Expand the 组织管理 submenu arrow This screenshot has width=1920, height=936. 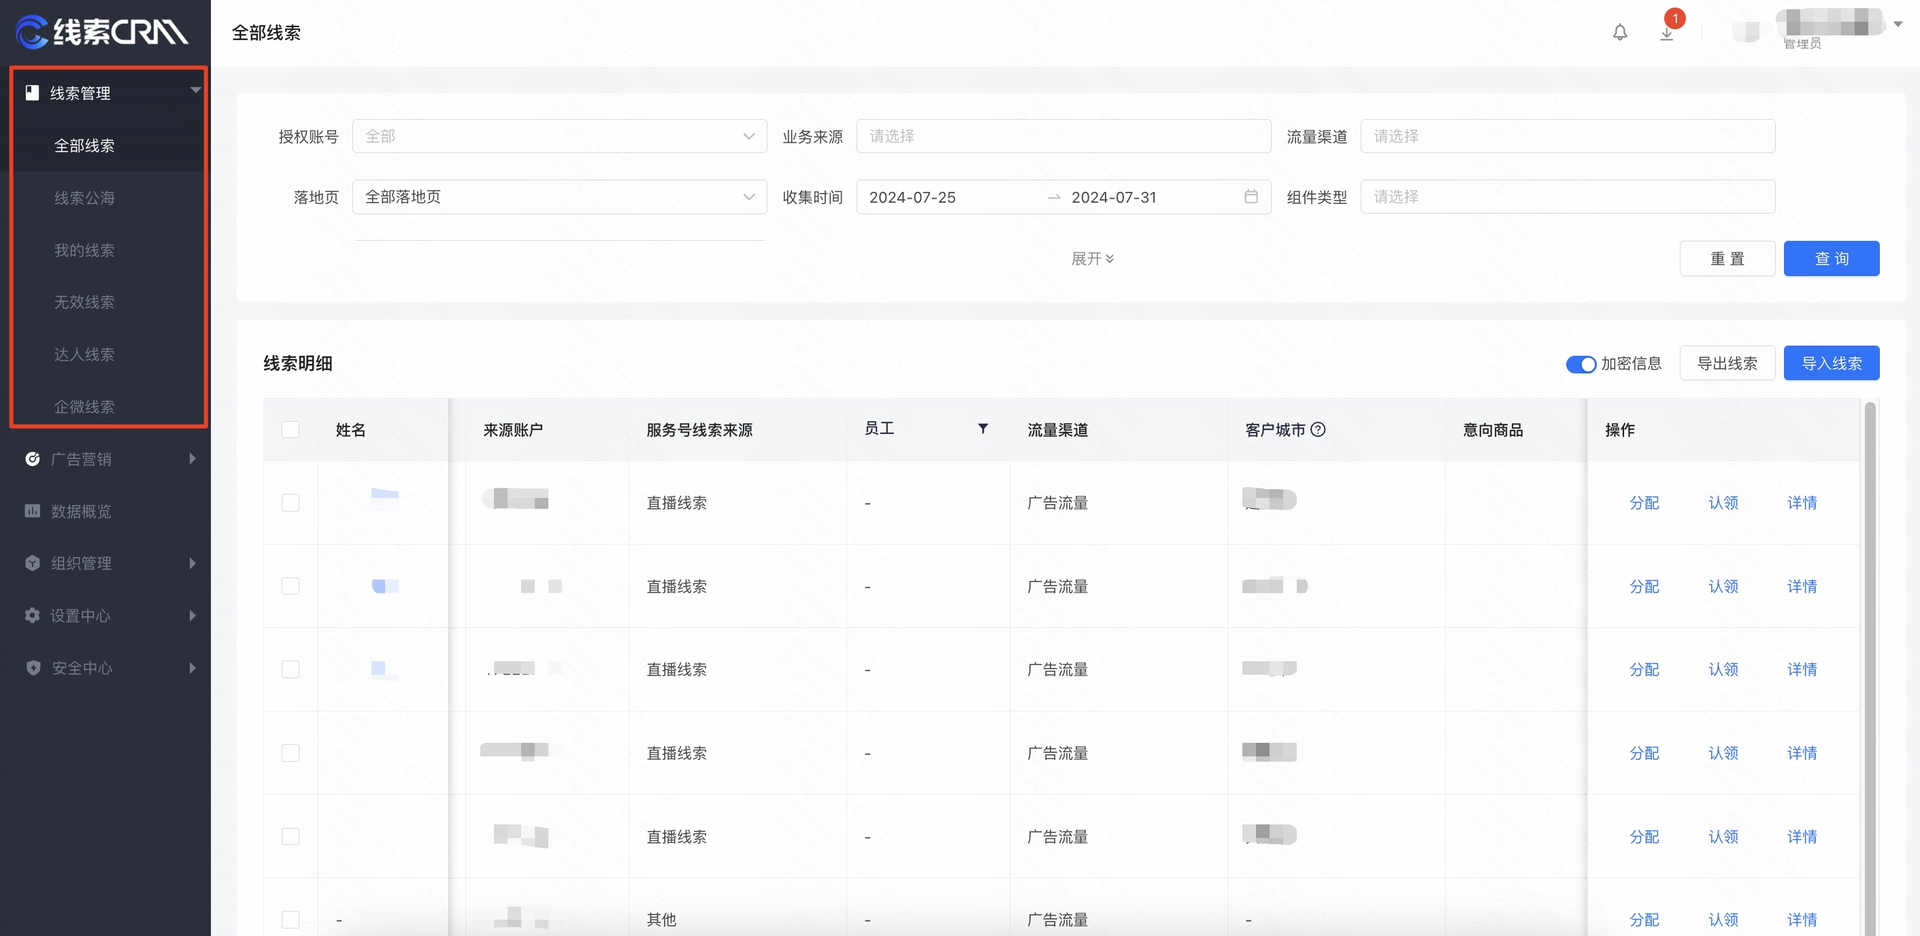(x=192, y=563)
